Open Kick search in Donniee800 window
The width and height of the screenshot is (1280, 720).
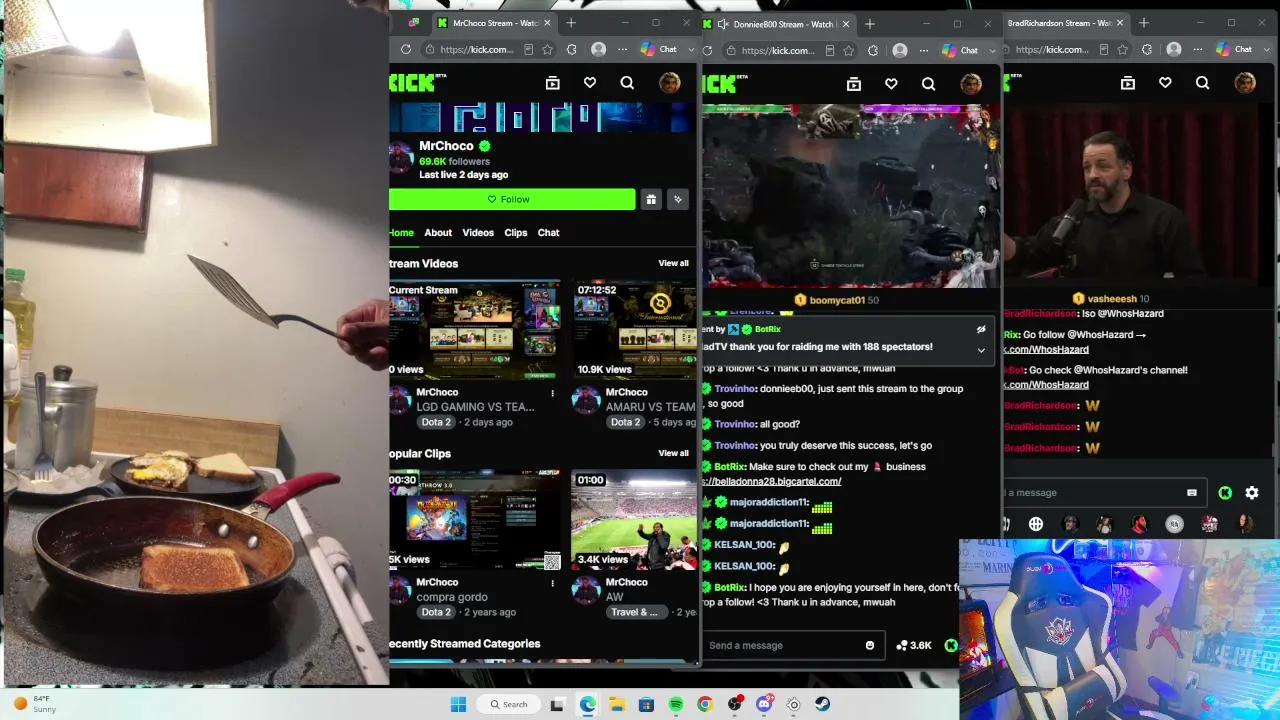(x=929, y=85)
